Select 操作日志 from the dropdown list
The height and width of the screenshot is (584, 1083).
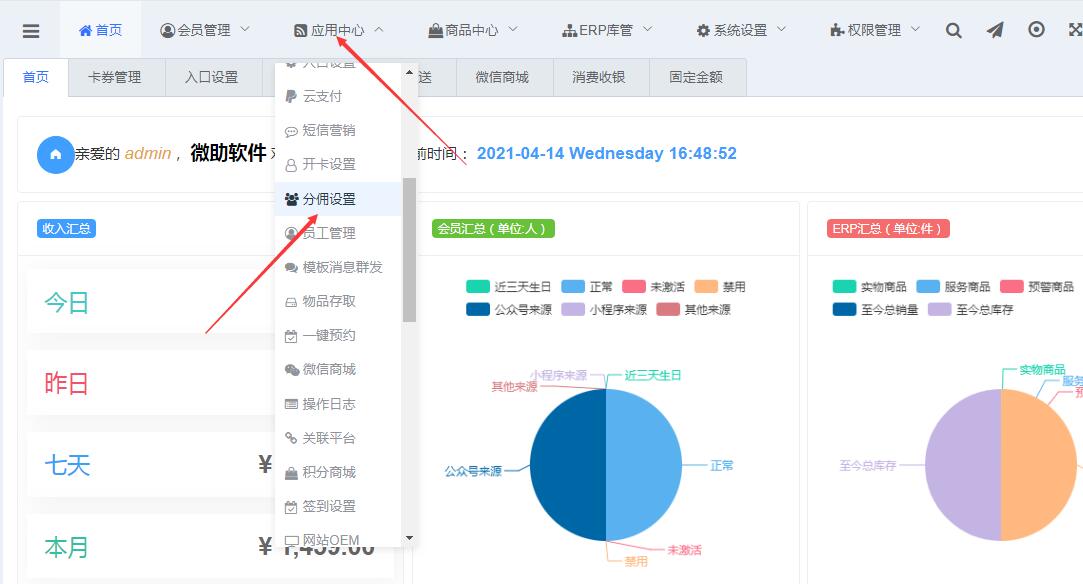coord(338,405)
